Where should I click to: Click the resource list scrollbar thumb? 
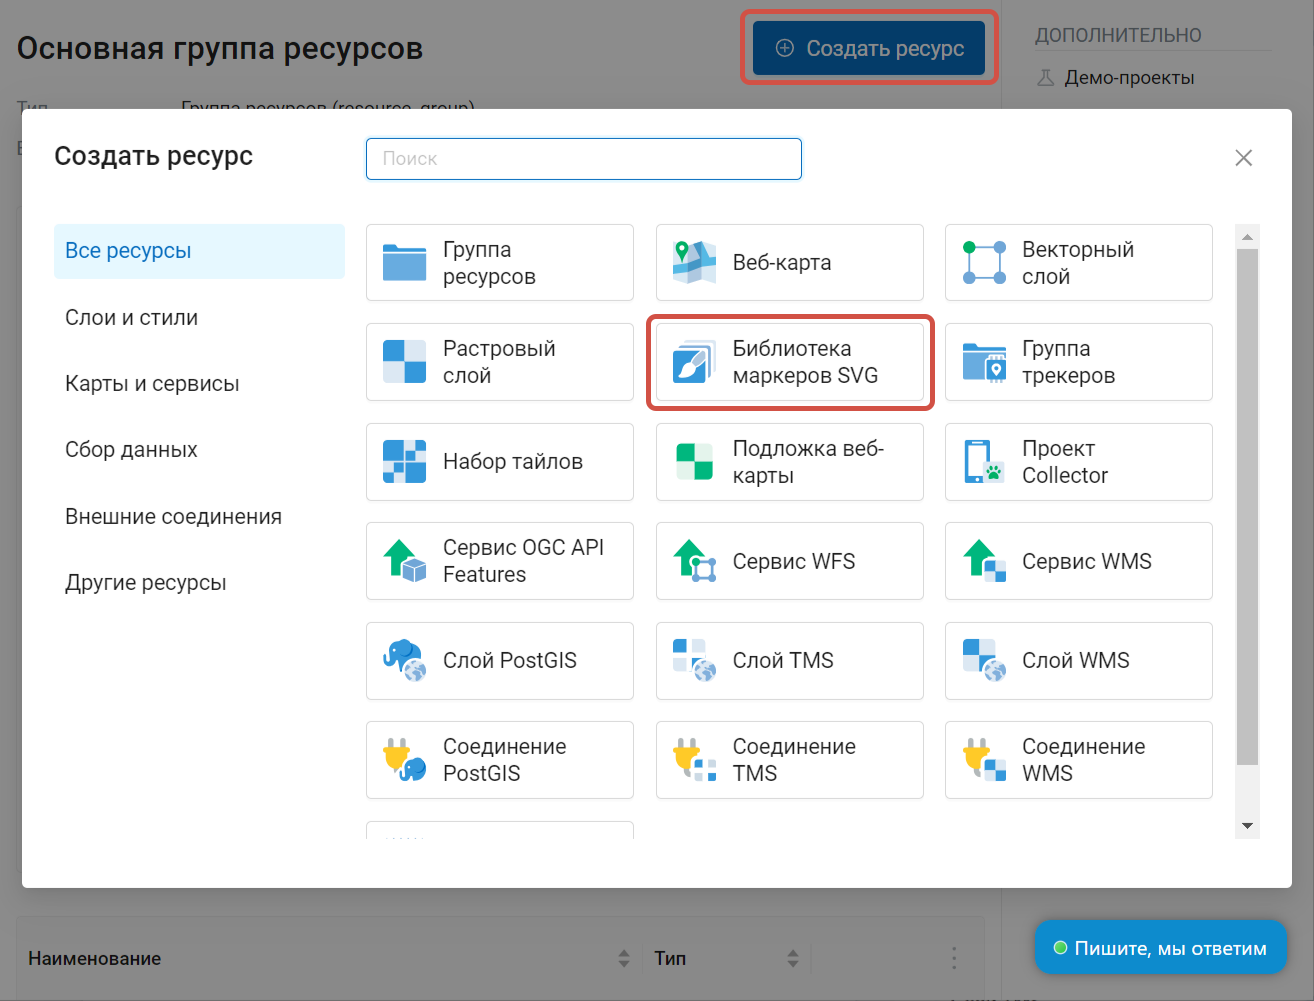[1247, 507]
